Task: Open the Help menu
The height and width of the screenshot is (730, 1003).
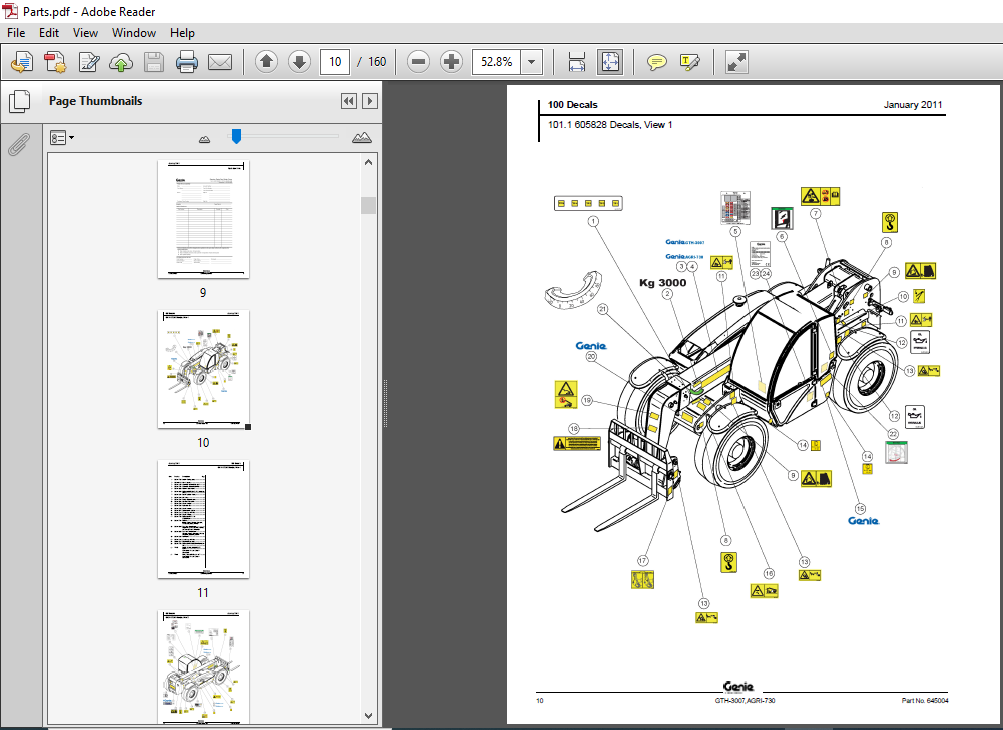Action: (x=182, y=33)
